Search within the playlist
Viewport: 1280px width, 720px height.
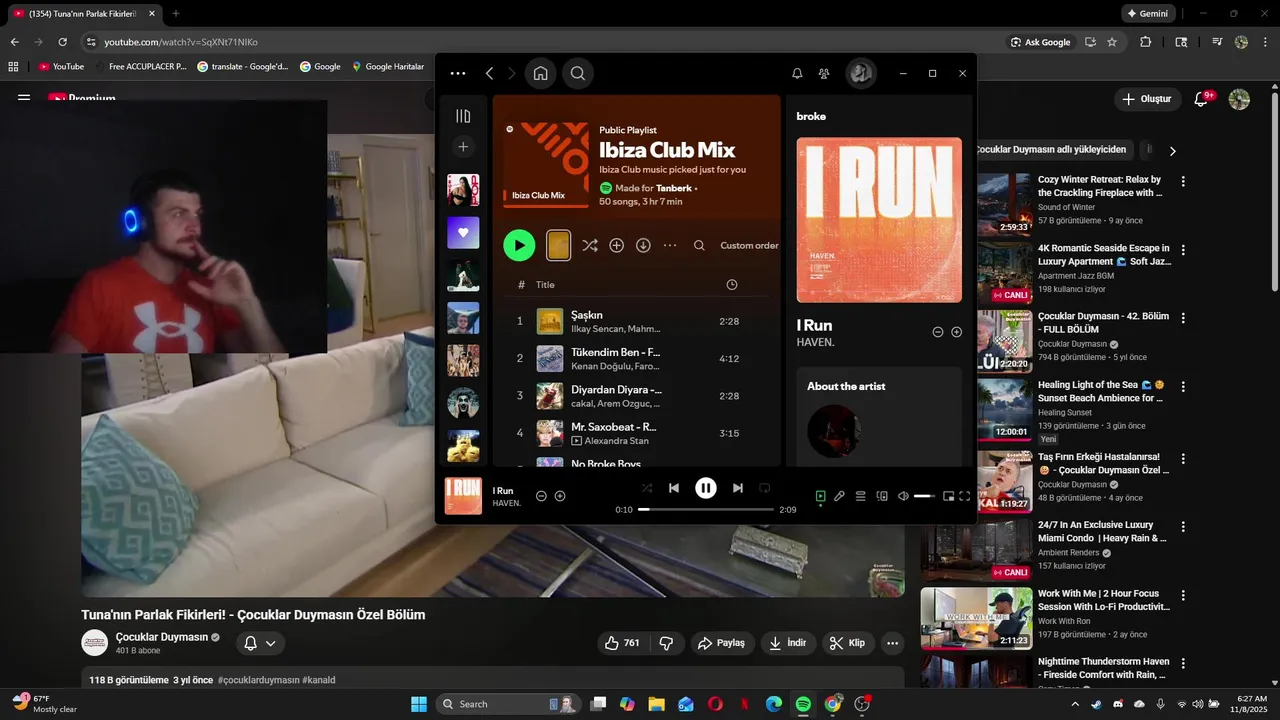pyautogui.click(x=699, y=245)
